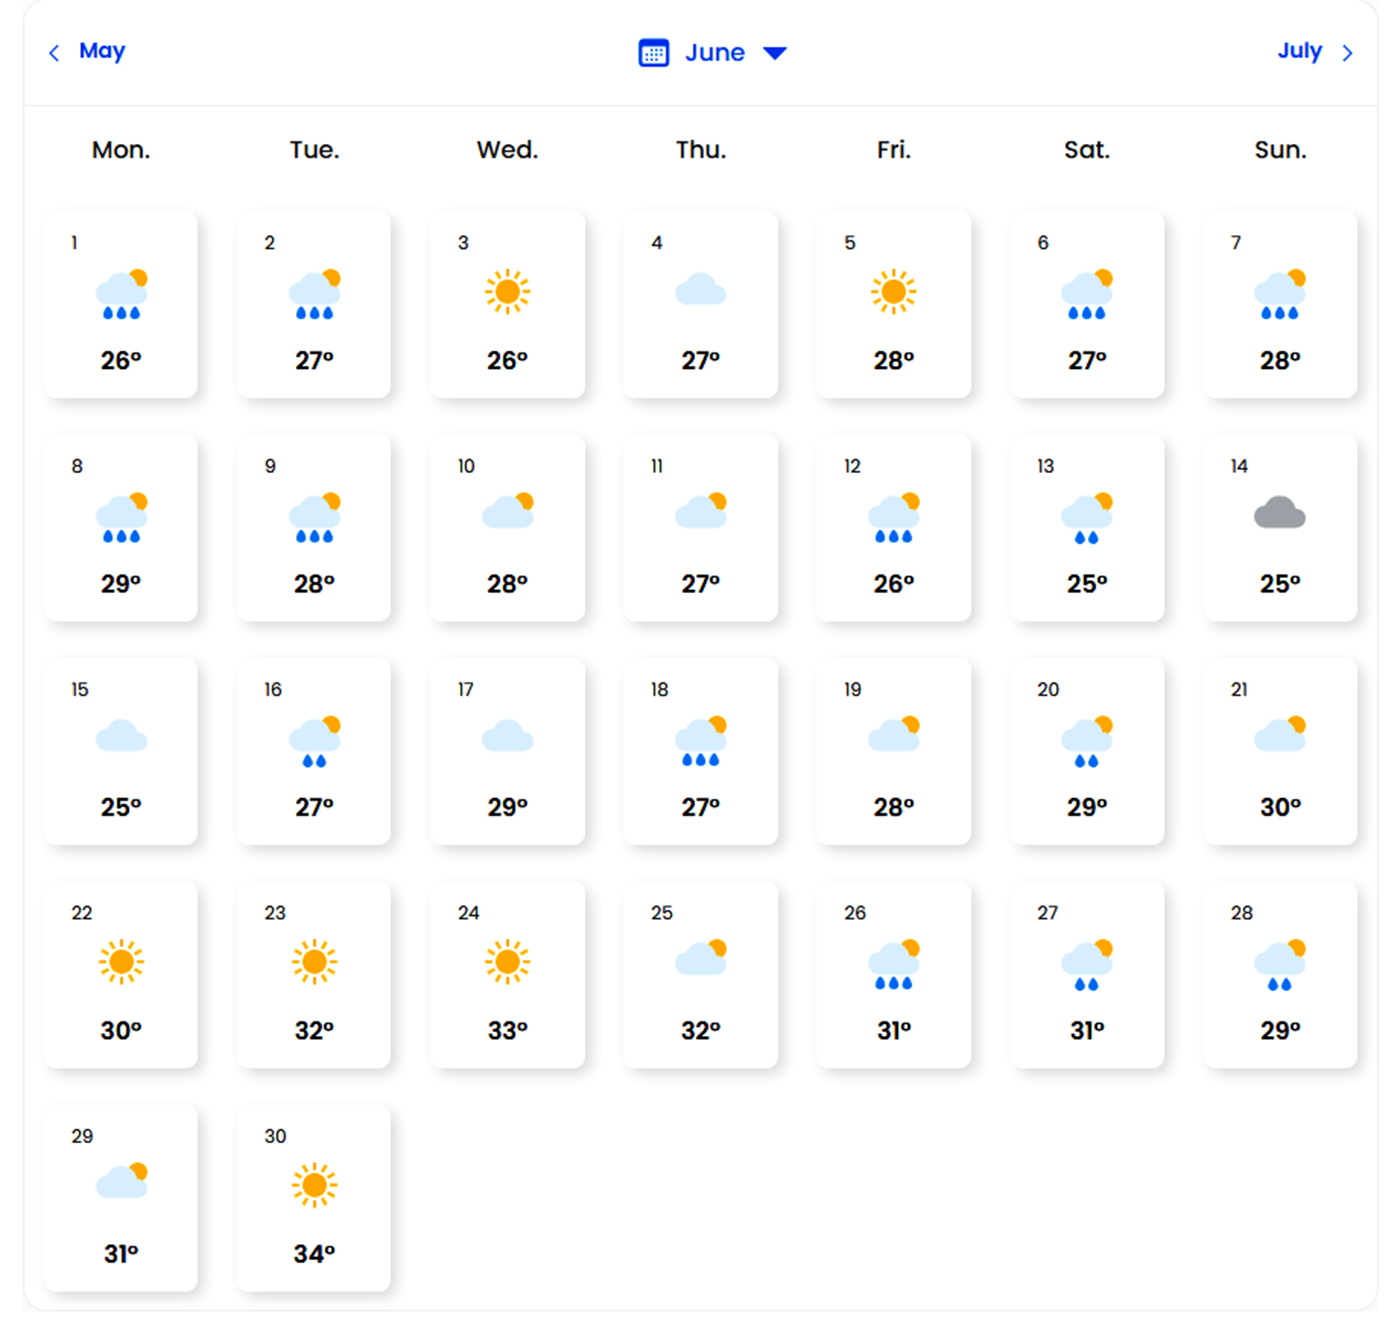Click the gray overcast cloud on June 14
The height and width of the screenshot is (1319, 1400).
1279,514
